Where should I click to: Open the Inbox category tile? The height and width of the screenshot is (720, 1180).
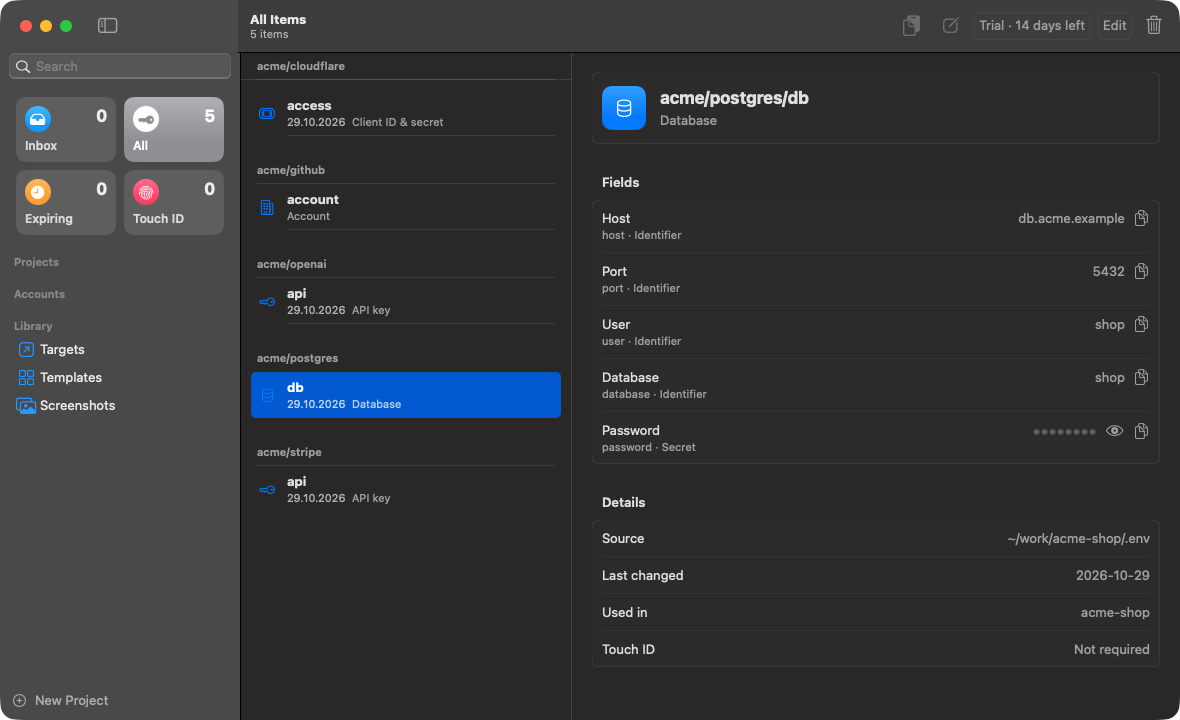pyautogui.click(x=66, y=129)
